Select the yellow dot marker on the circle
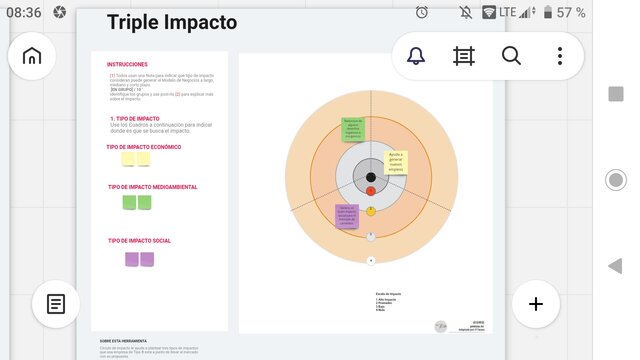Viewport: 640px width, 360px height. tap(371, 211)
